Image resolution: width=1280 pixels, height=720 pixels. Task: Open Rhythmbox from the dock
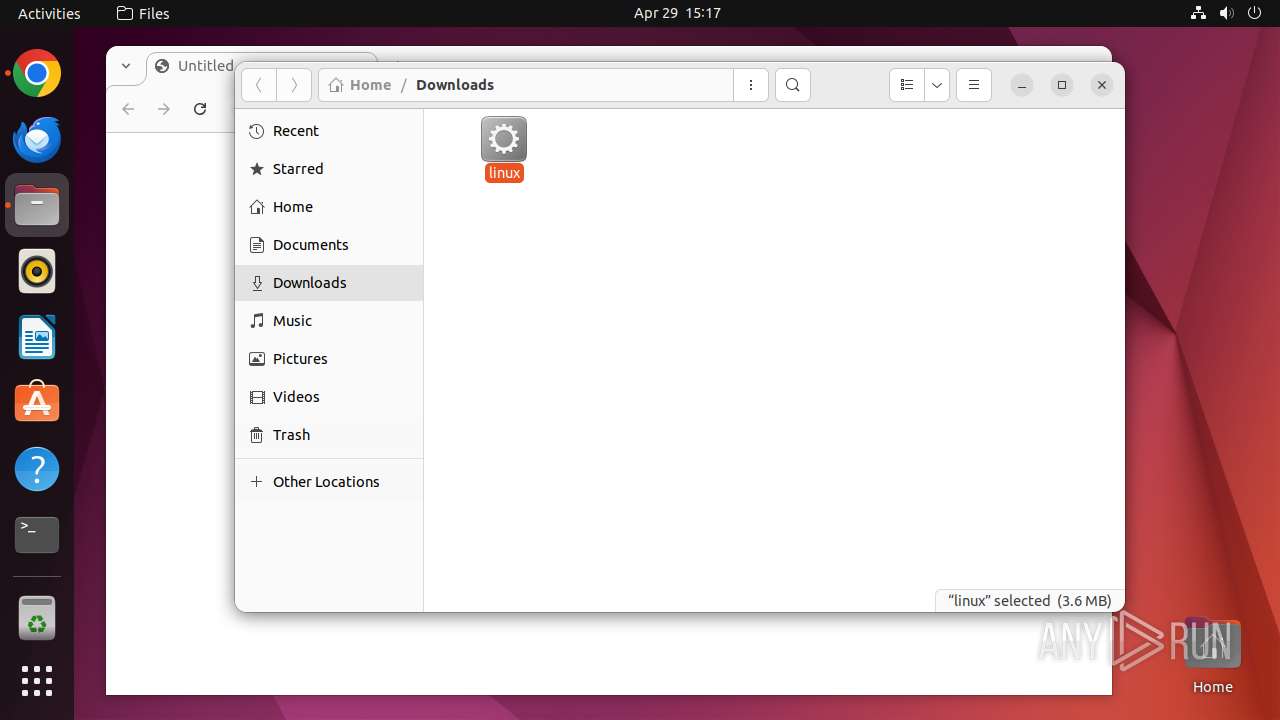click(x=37, y=271)
